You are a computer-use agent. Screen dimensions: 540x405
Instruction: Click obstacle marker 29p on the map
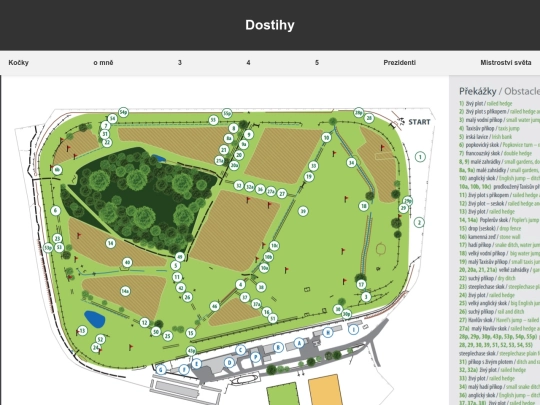click(x=408, y=201)
